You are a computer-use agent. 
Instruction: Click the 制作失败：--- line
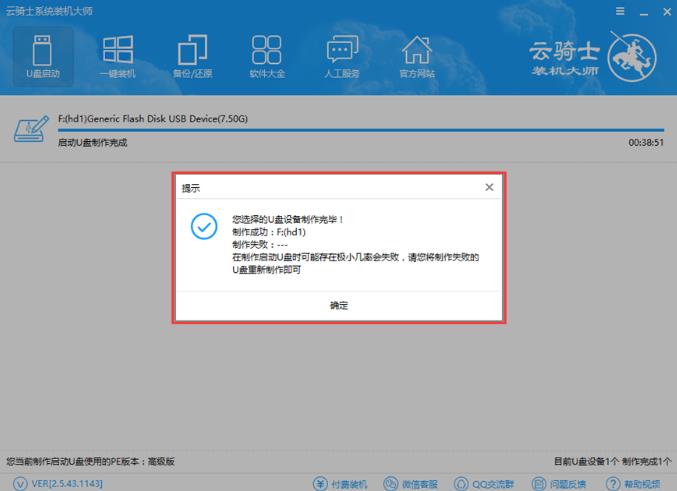pos(260,245)
